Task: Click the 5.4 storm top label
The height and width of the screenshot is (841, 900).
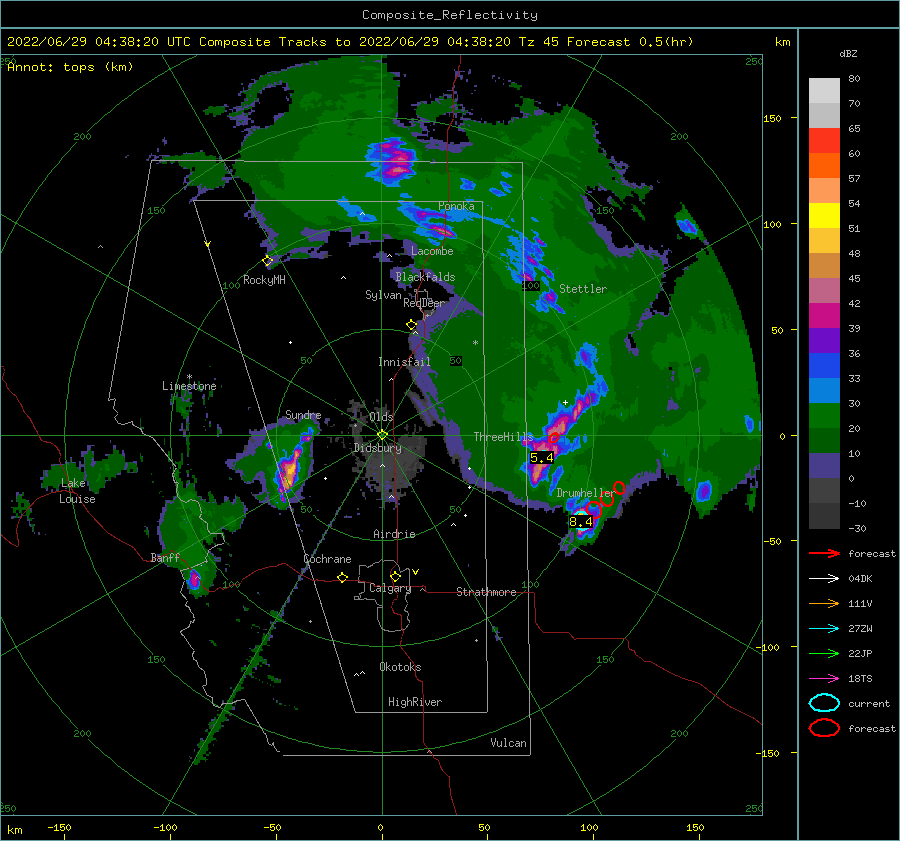Action: tap(541, 458)
